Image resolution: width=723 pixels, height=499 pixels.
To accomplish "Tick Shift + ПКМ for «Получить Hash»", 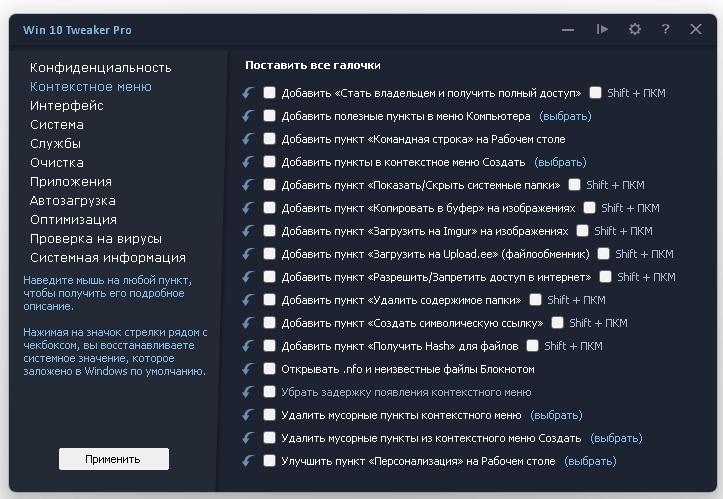I will click(533, 346).
